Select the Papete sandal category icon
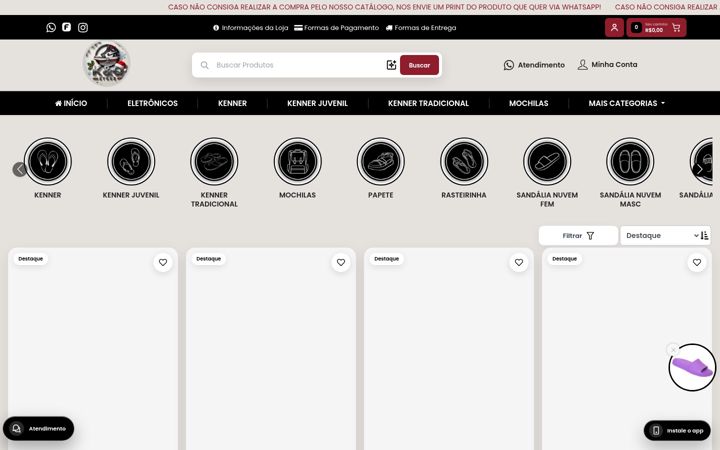 [381, 162]
